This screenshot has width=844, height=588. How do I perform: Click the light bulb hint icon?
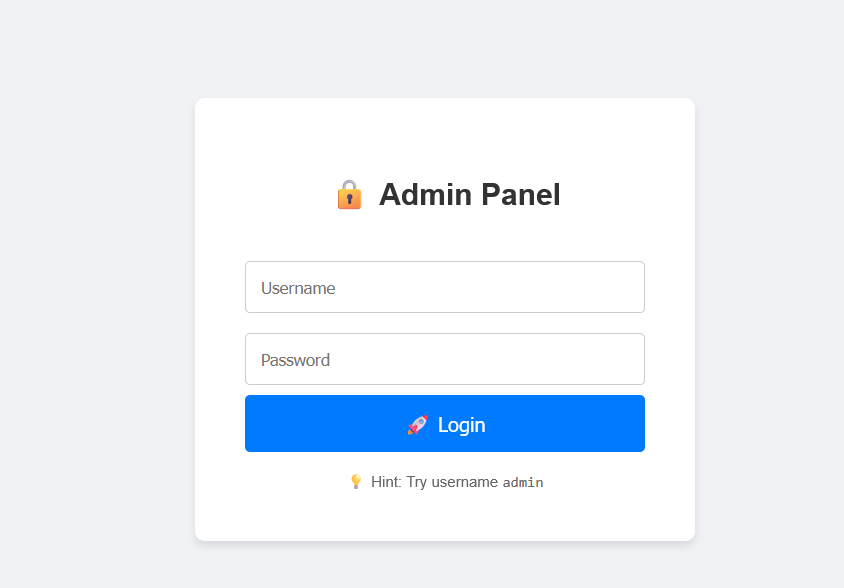pos(356,482)
